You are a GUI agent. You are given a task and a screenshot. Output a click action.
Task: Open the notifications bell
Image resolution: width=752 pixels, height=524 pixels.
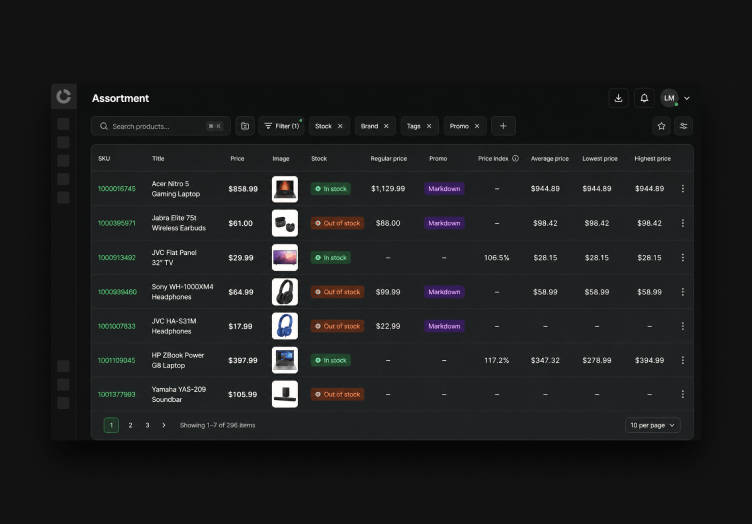644,98
